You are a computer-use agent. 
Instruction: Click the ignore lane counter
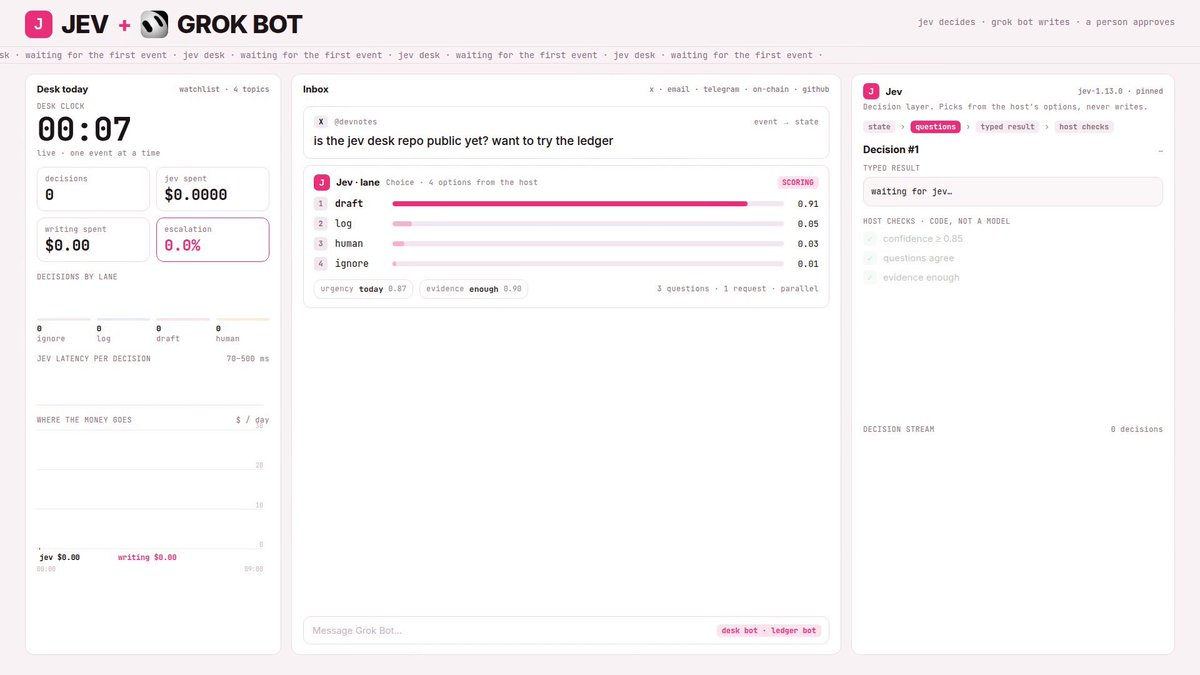(64, 329)
